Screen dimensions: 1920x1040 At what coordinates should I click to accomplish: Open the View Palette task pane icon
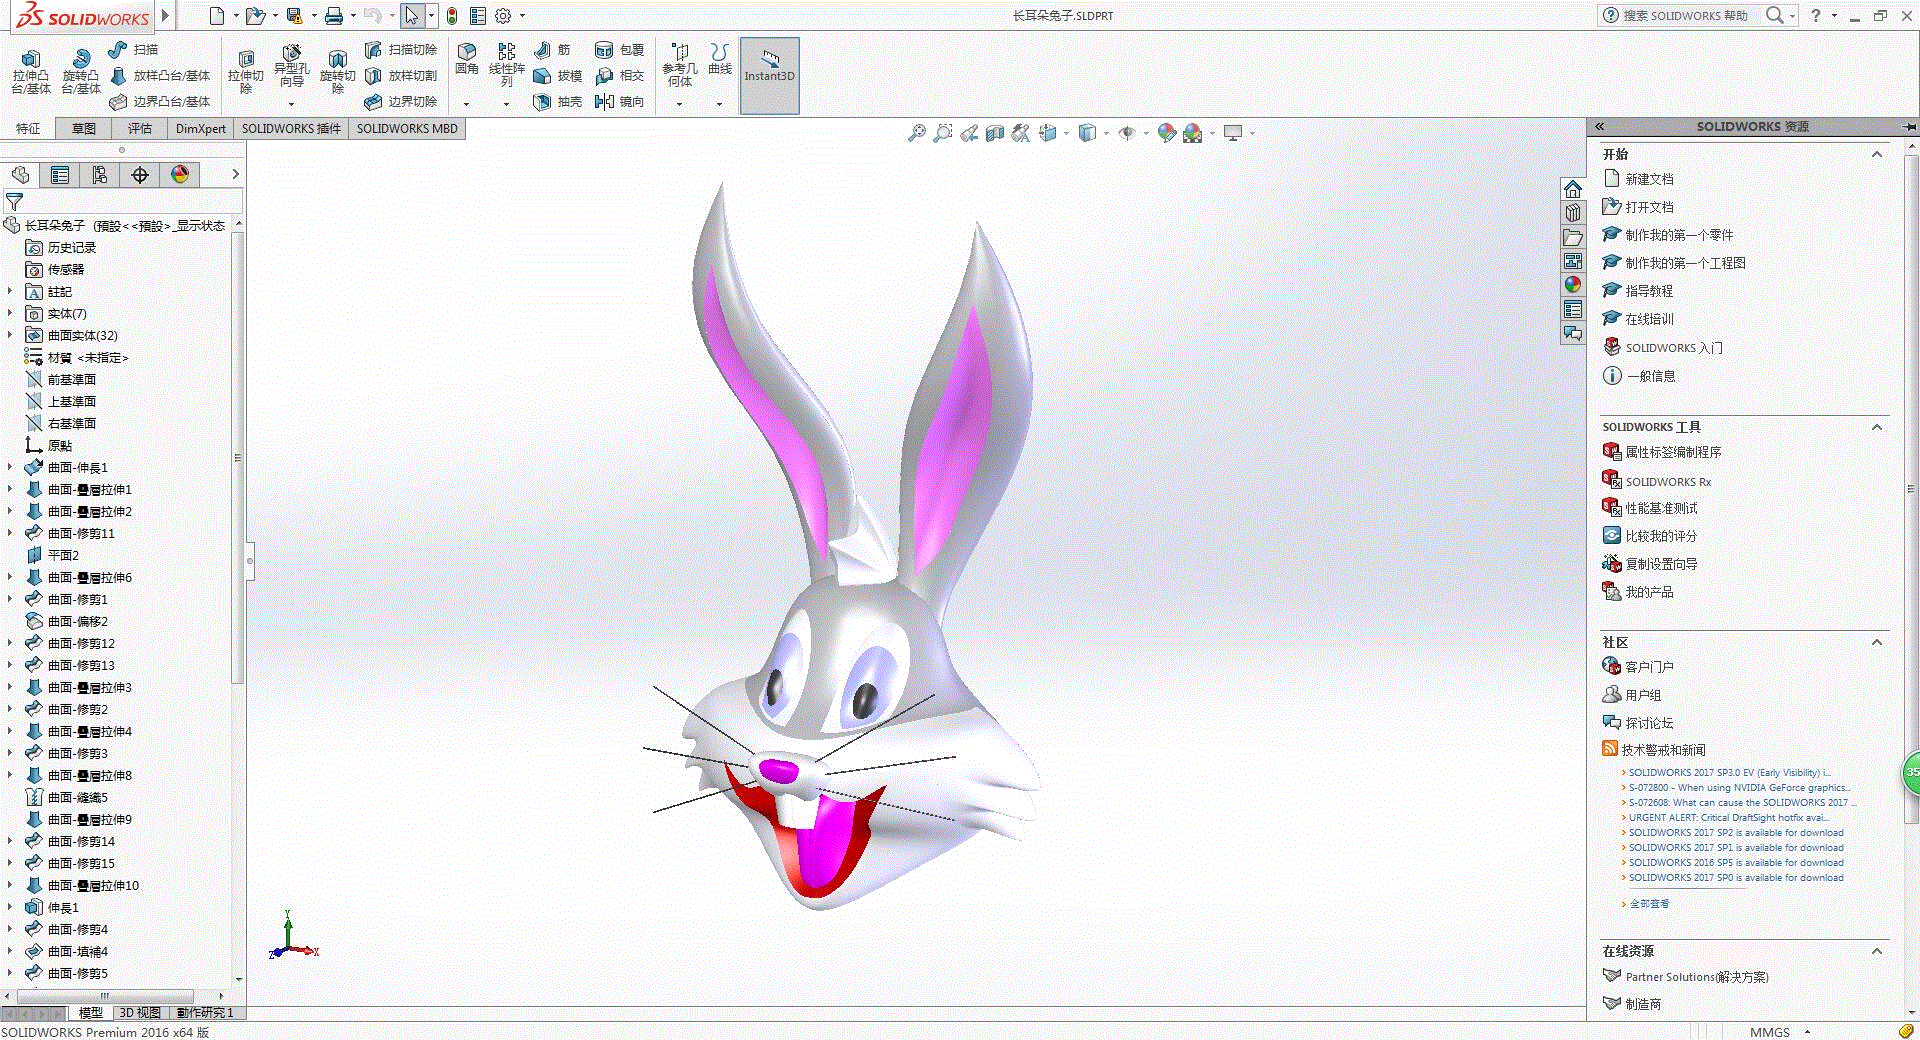click(x=1573, y=261)
